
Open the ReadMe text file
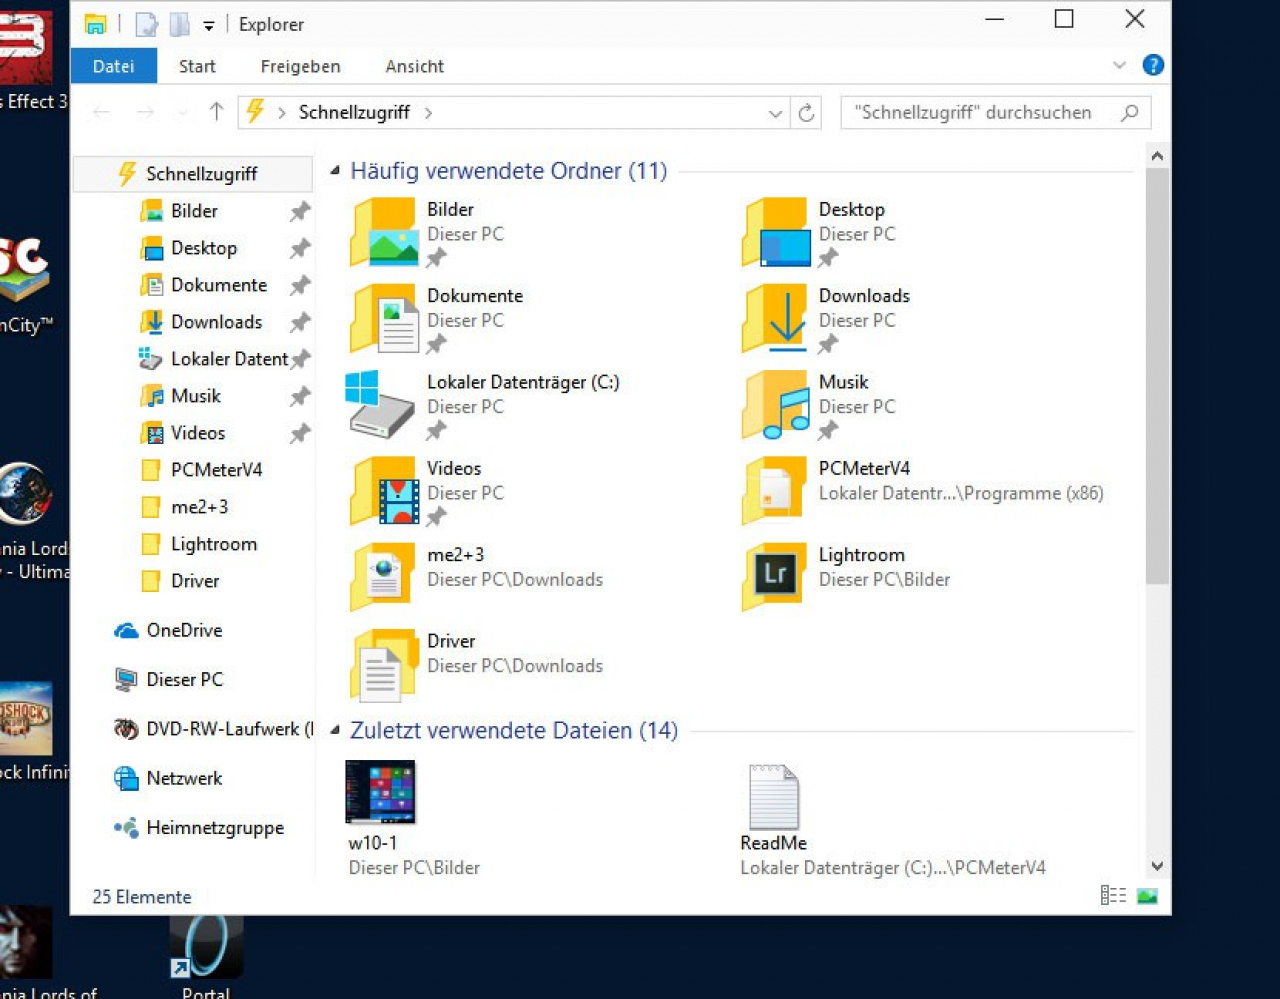(x=774, y=797)
